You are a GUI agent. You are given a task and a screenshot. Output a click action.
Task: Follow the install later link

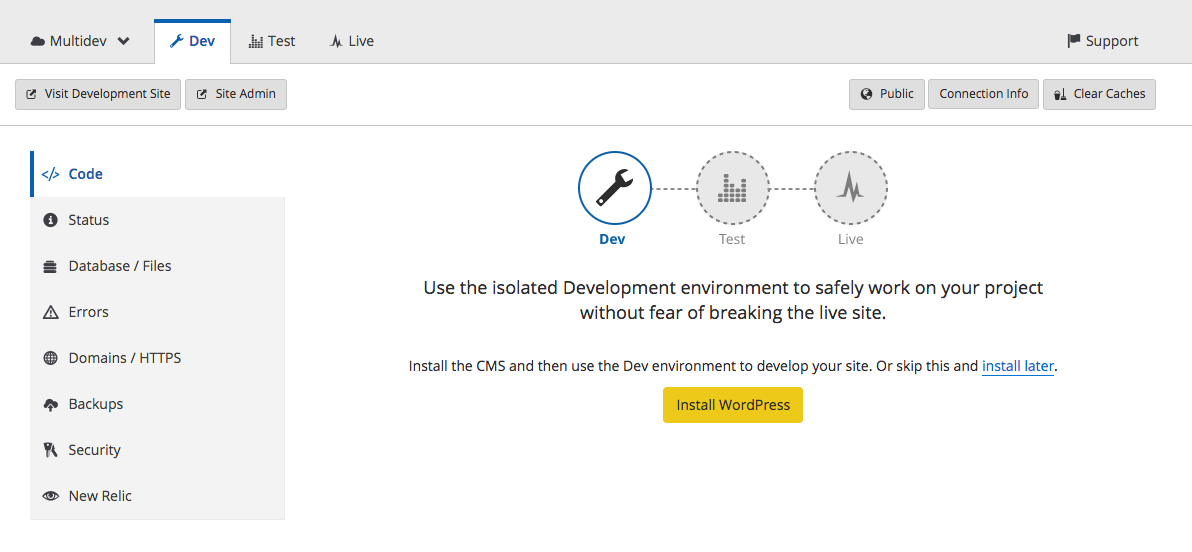point(1018,366)
